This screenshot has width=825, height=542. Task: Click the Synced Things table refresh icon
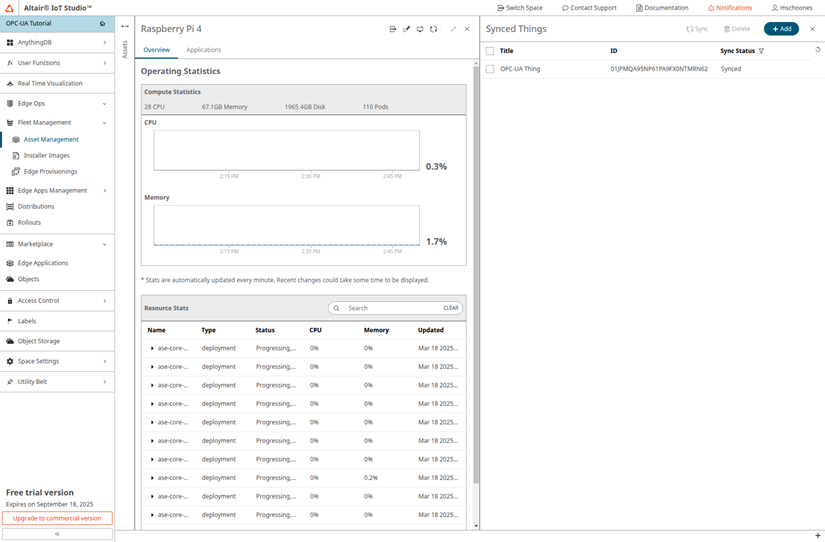818,49
